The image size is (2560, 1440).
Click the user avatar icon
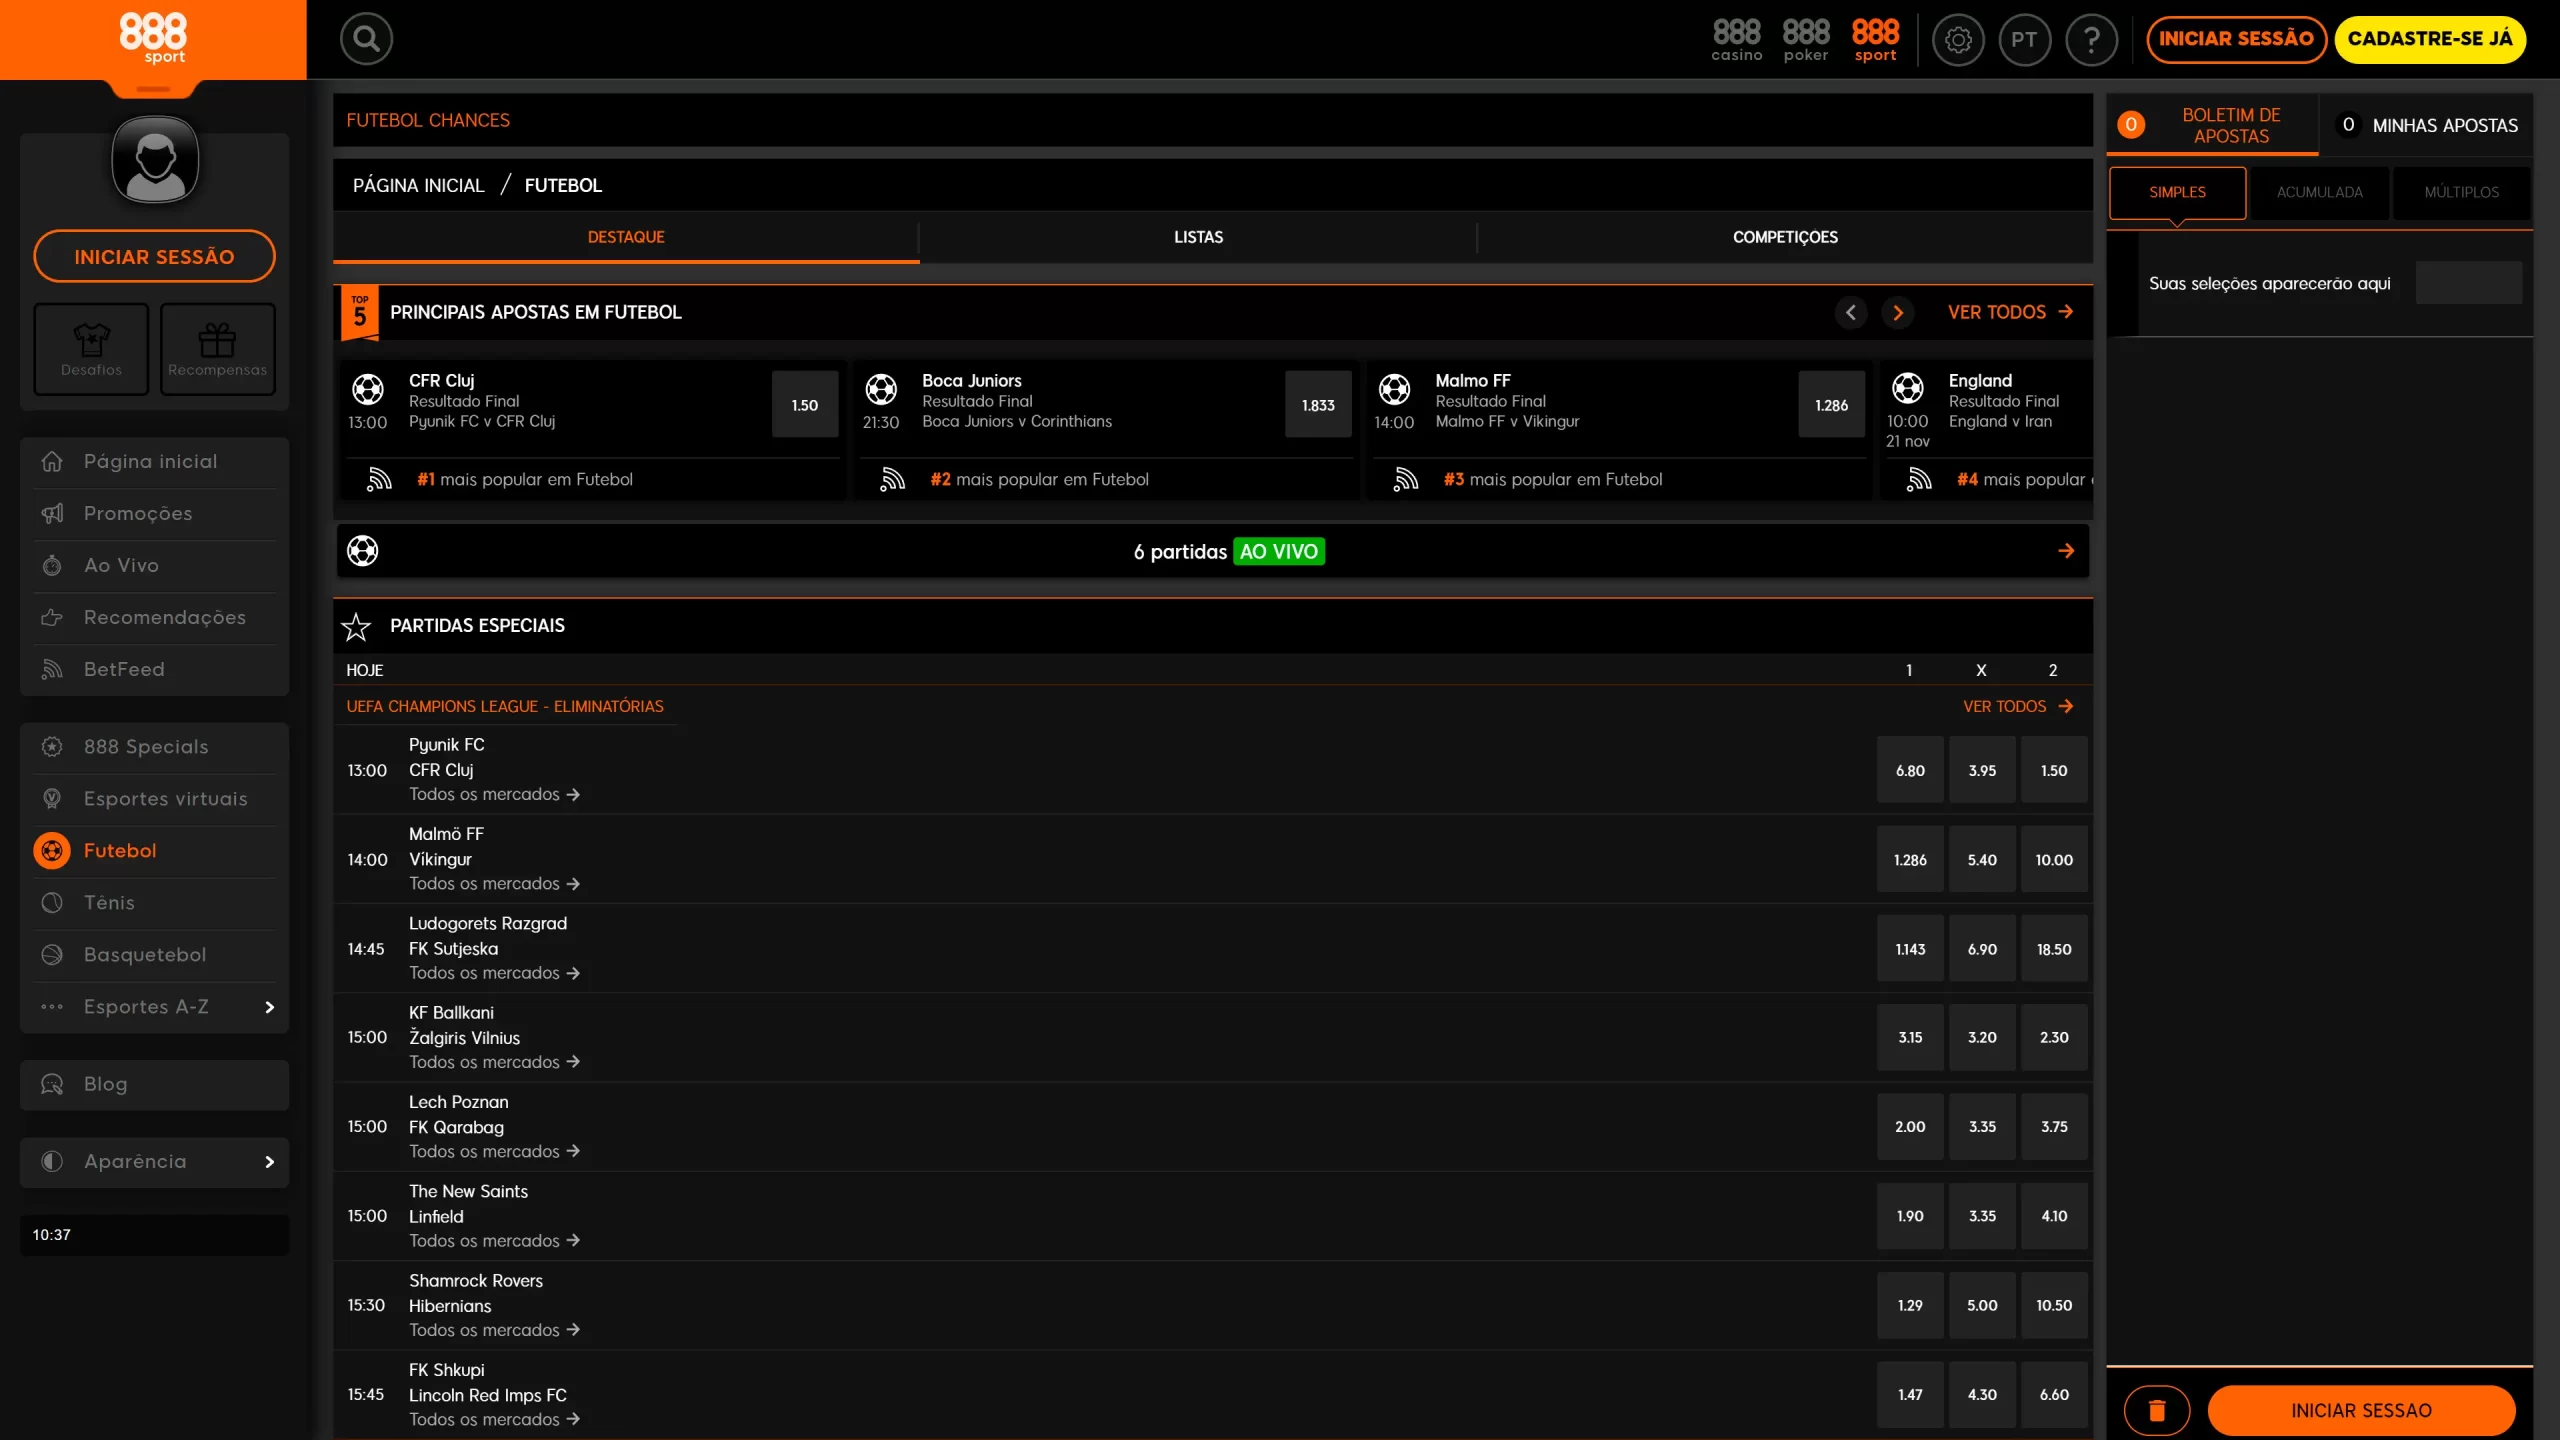click(155, 160)
